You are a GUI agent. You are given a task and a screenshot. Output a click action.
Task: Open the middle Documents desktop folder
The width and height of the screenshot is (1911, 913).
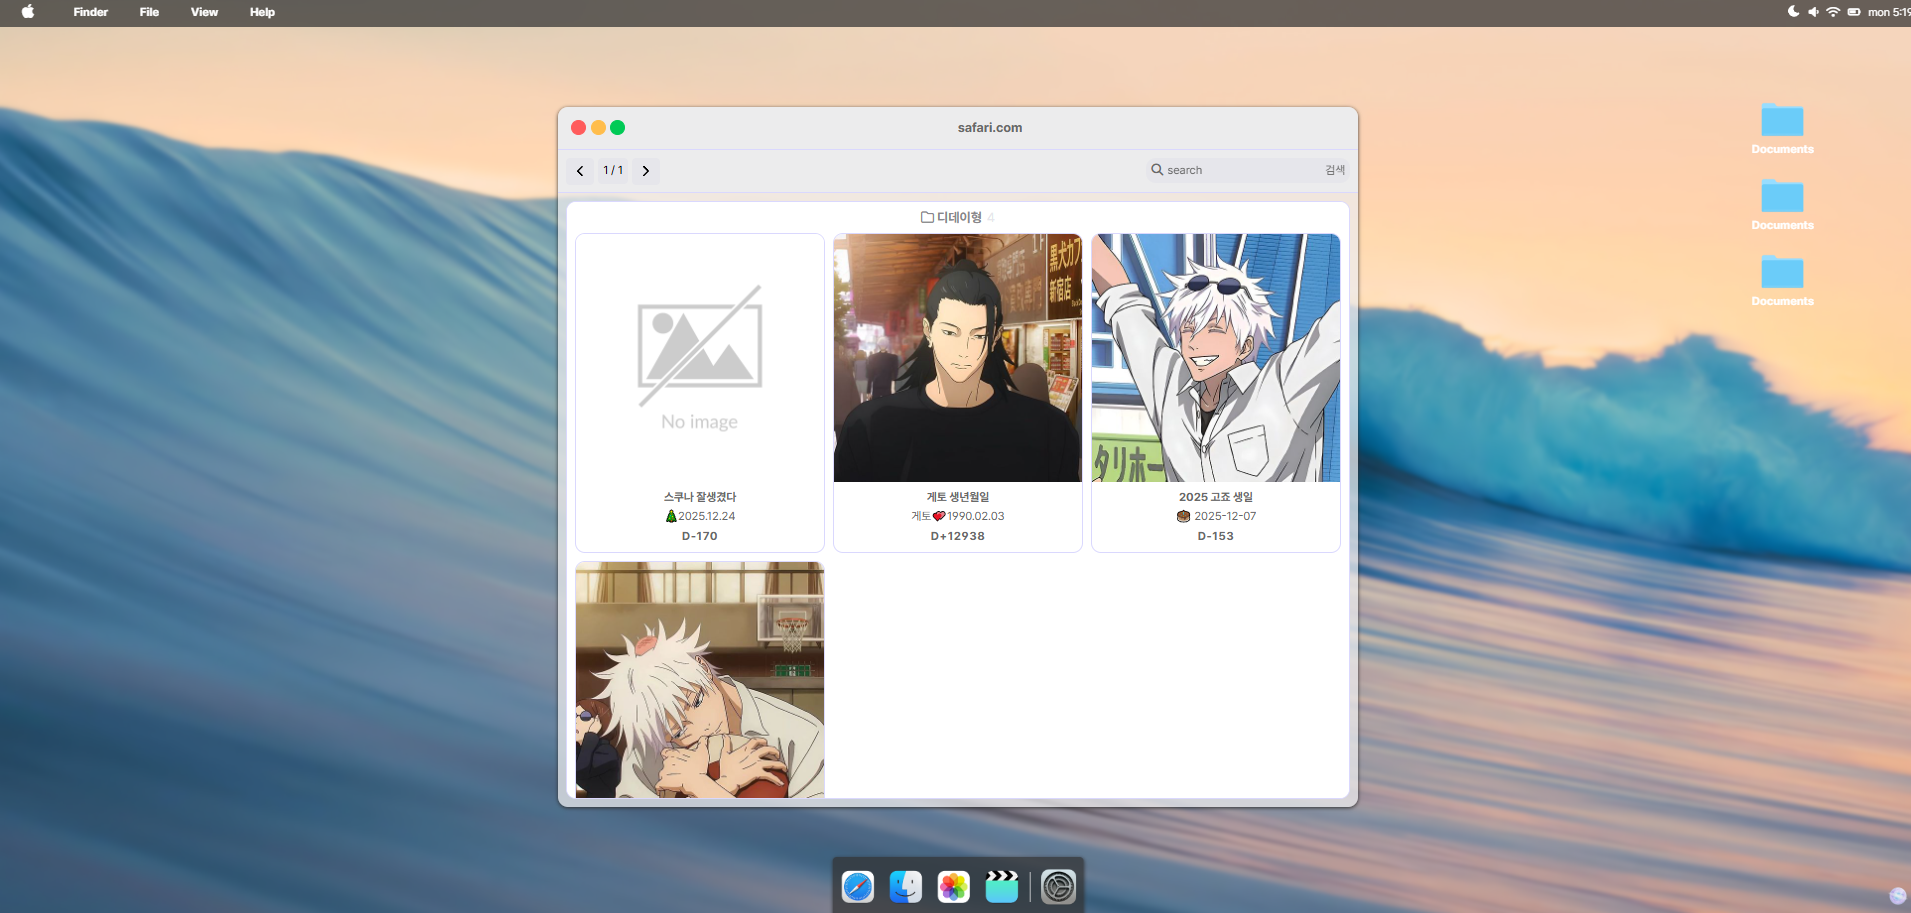(1782, 204)
